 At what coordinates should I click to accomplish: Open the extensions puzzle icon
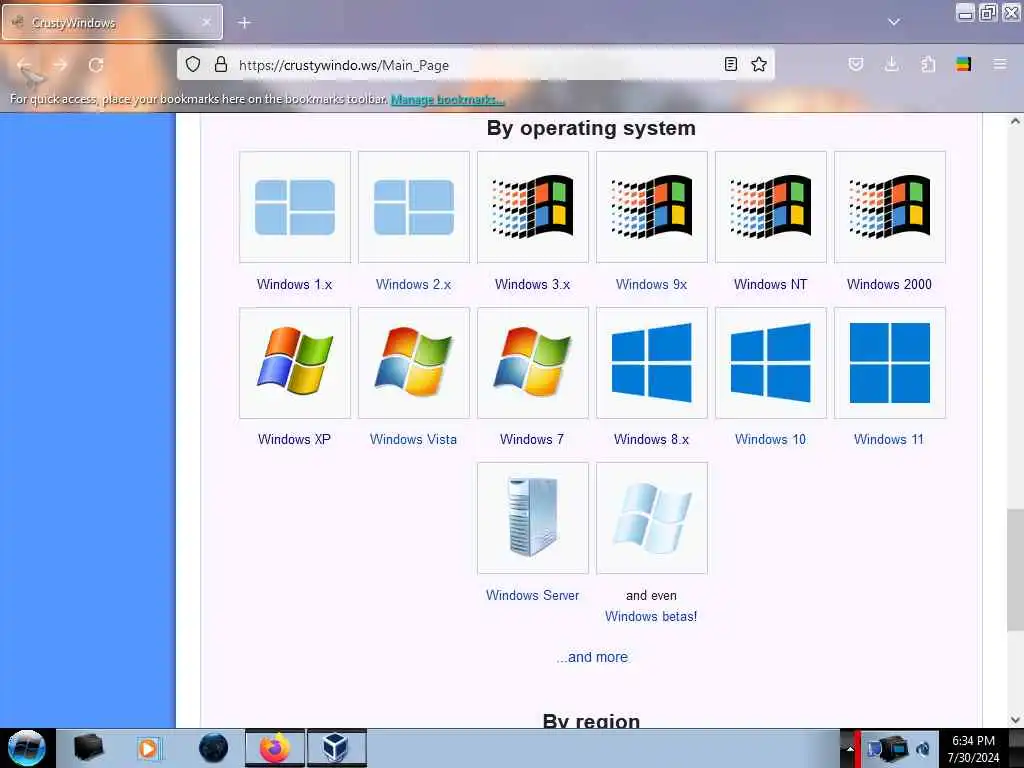click(x=928, y=64)
